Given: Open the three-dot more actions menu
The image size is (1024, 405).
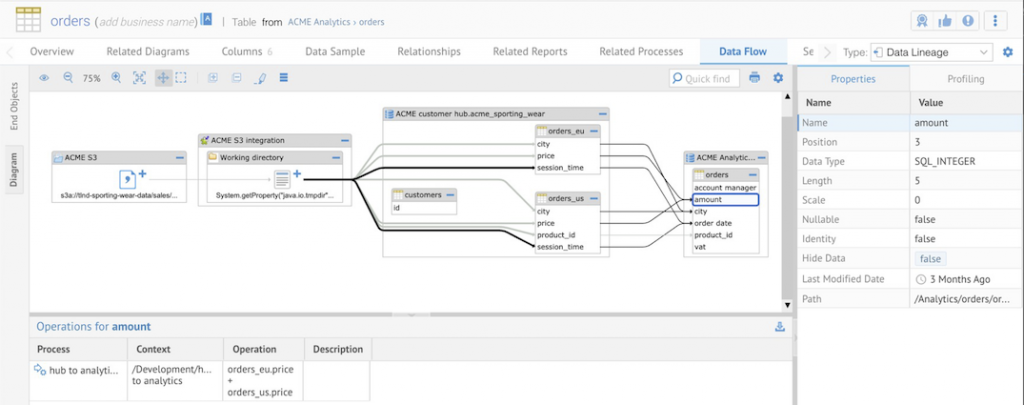Looking at the screenshot, I should pos(995,21).
